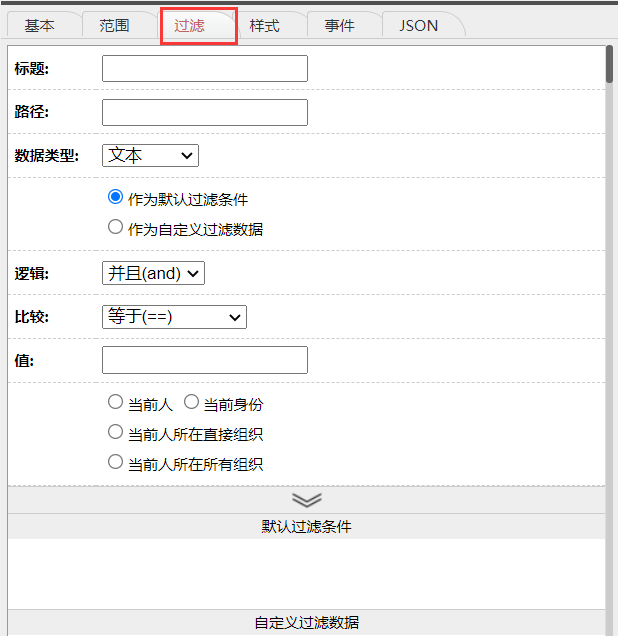Open the 事件 tab
The width and height of the screenshot is (618, 636).
point(340,26)
